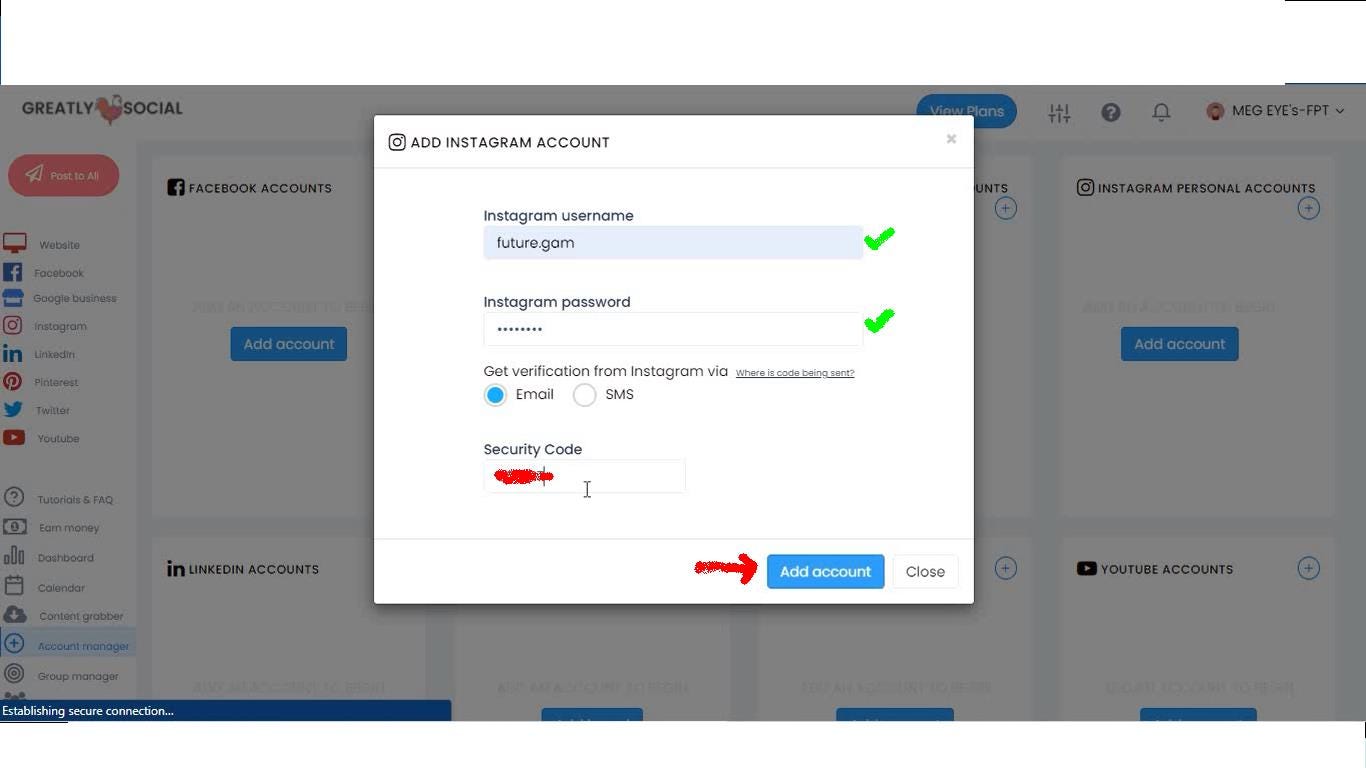Click the Earn money menu label
This screenshot has height=768, width=1366.
coord(69,528)
